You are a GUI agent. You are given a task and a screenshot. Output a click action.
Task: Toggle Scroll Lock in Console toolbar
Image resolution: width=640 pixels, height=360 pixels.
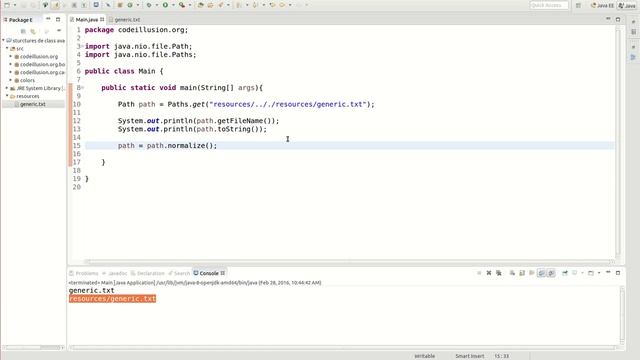coord(522,273)
